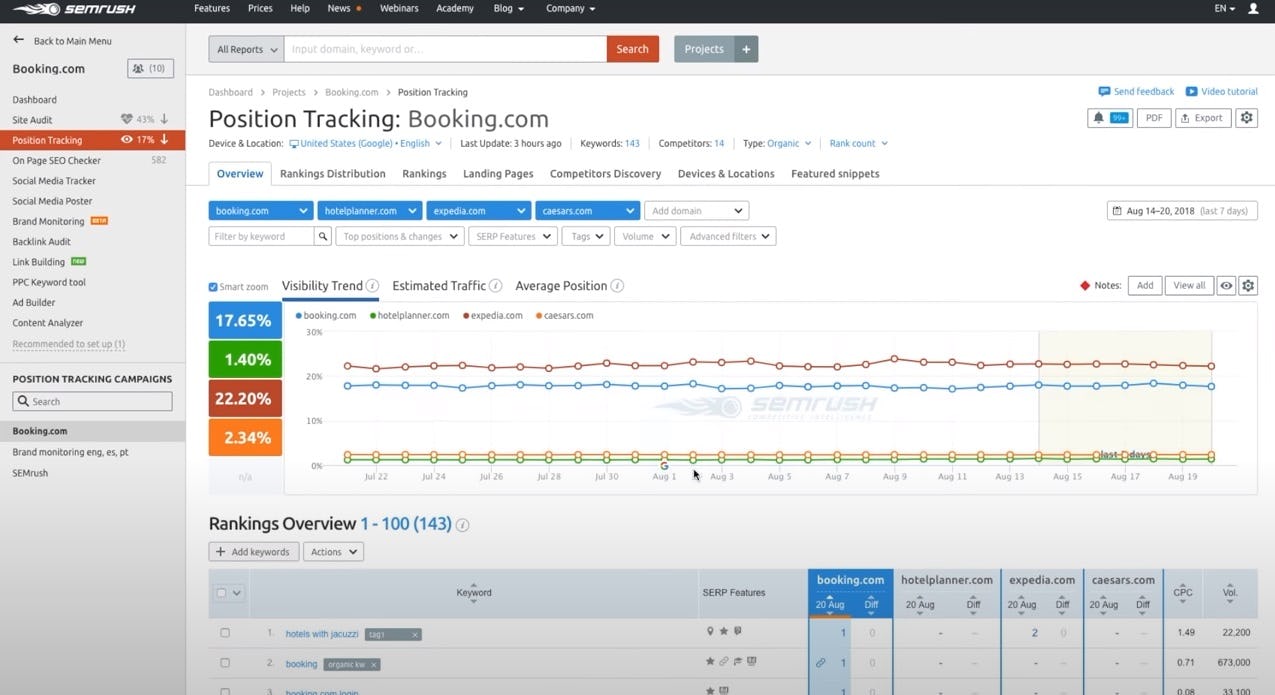Open the All Reports dropdown
The image size is (1275, 695).
pyautogui.click(x=246, y=49)
